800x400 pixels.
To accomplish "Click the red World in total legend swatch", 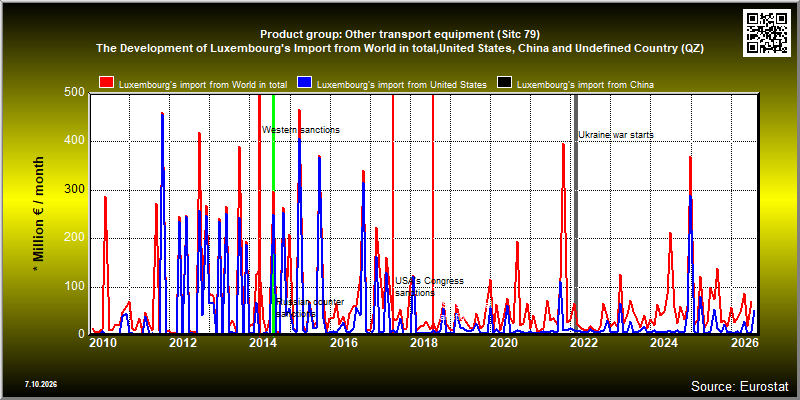I will click(107, 83).
